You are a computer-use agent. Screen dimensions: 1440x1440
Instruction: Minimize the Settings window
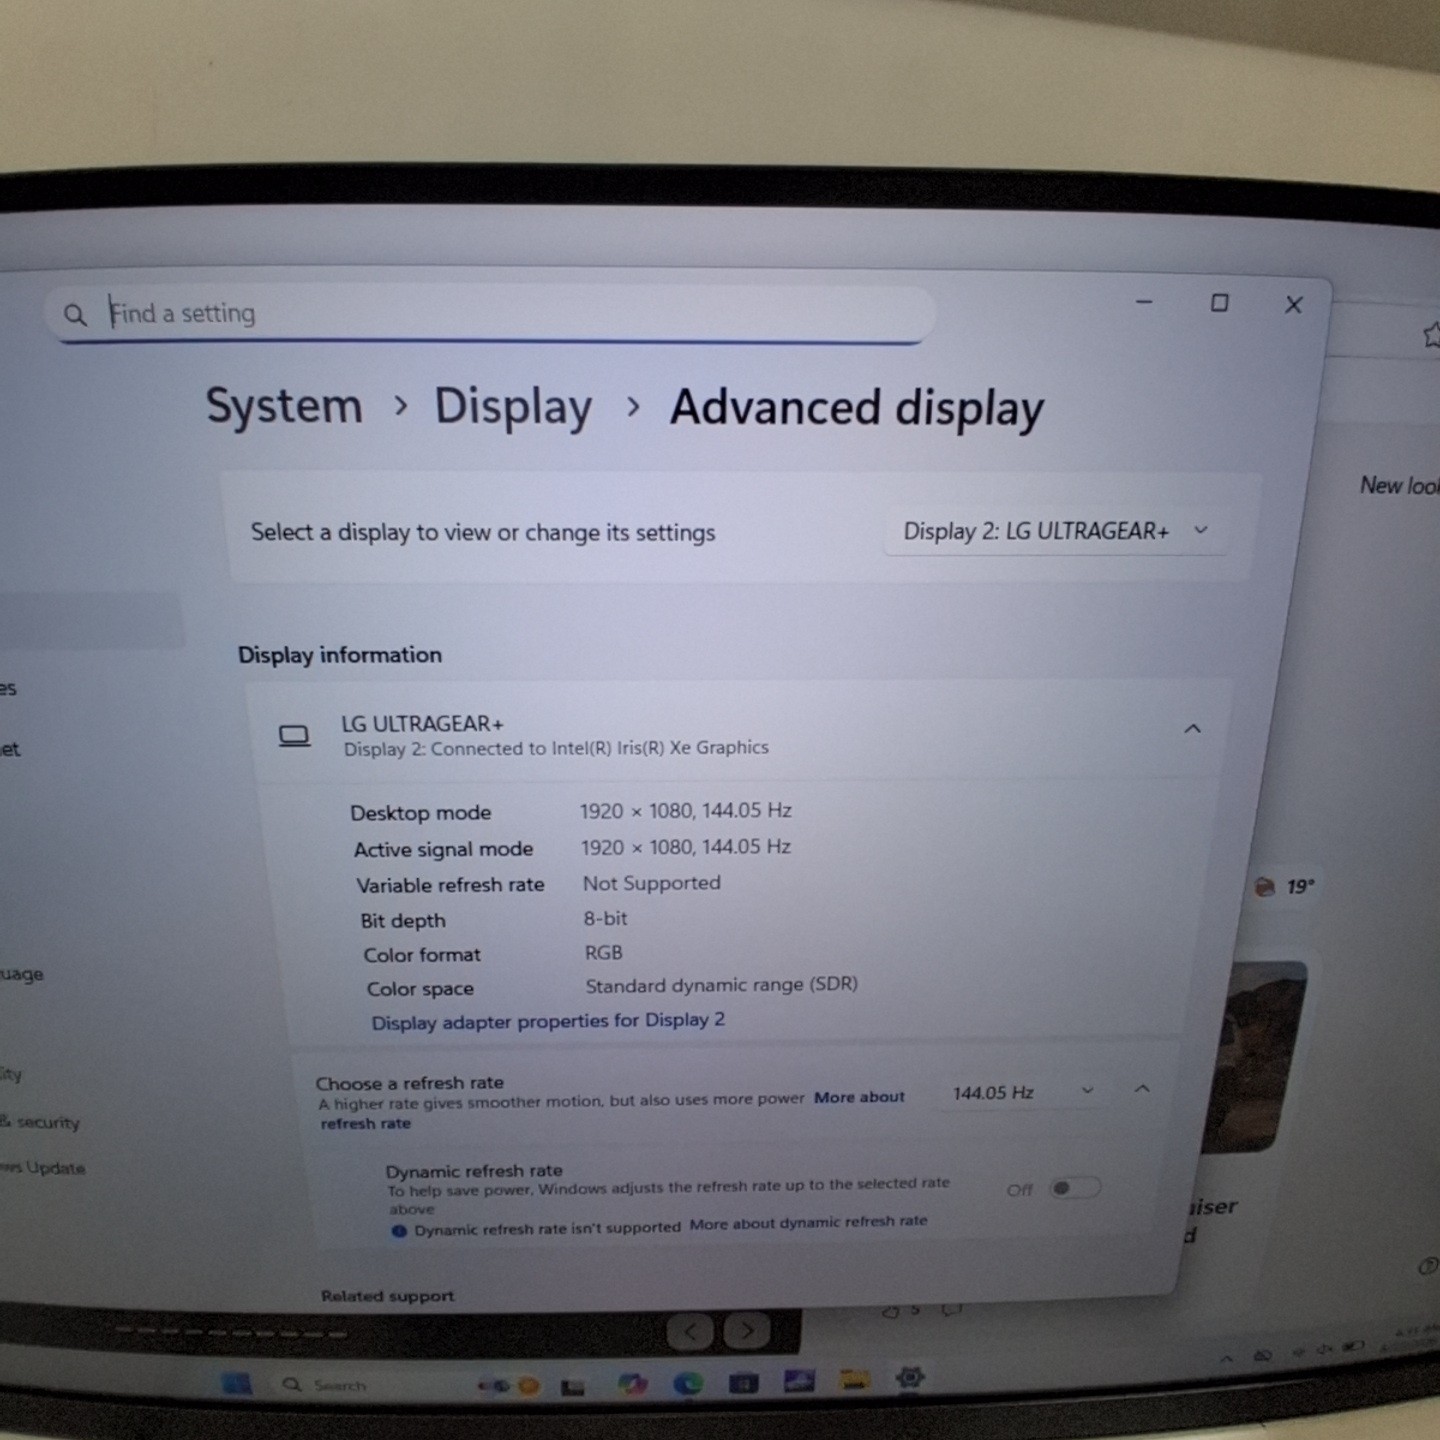(1145, 301)
